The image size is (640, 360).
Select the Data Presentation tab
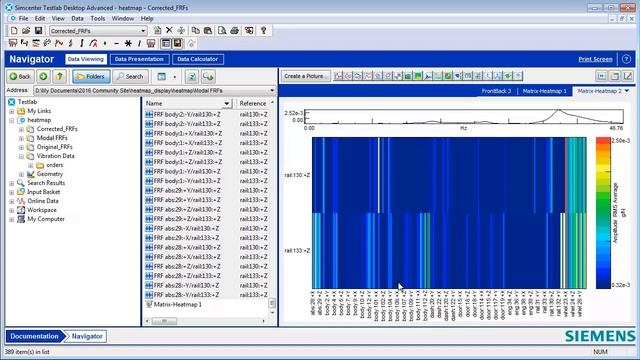[x=139, y=59]
